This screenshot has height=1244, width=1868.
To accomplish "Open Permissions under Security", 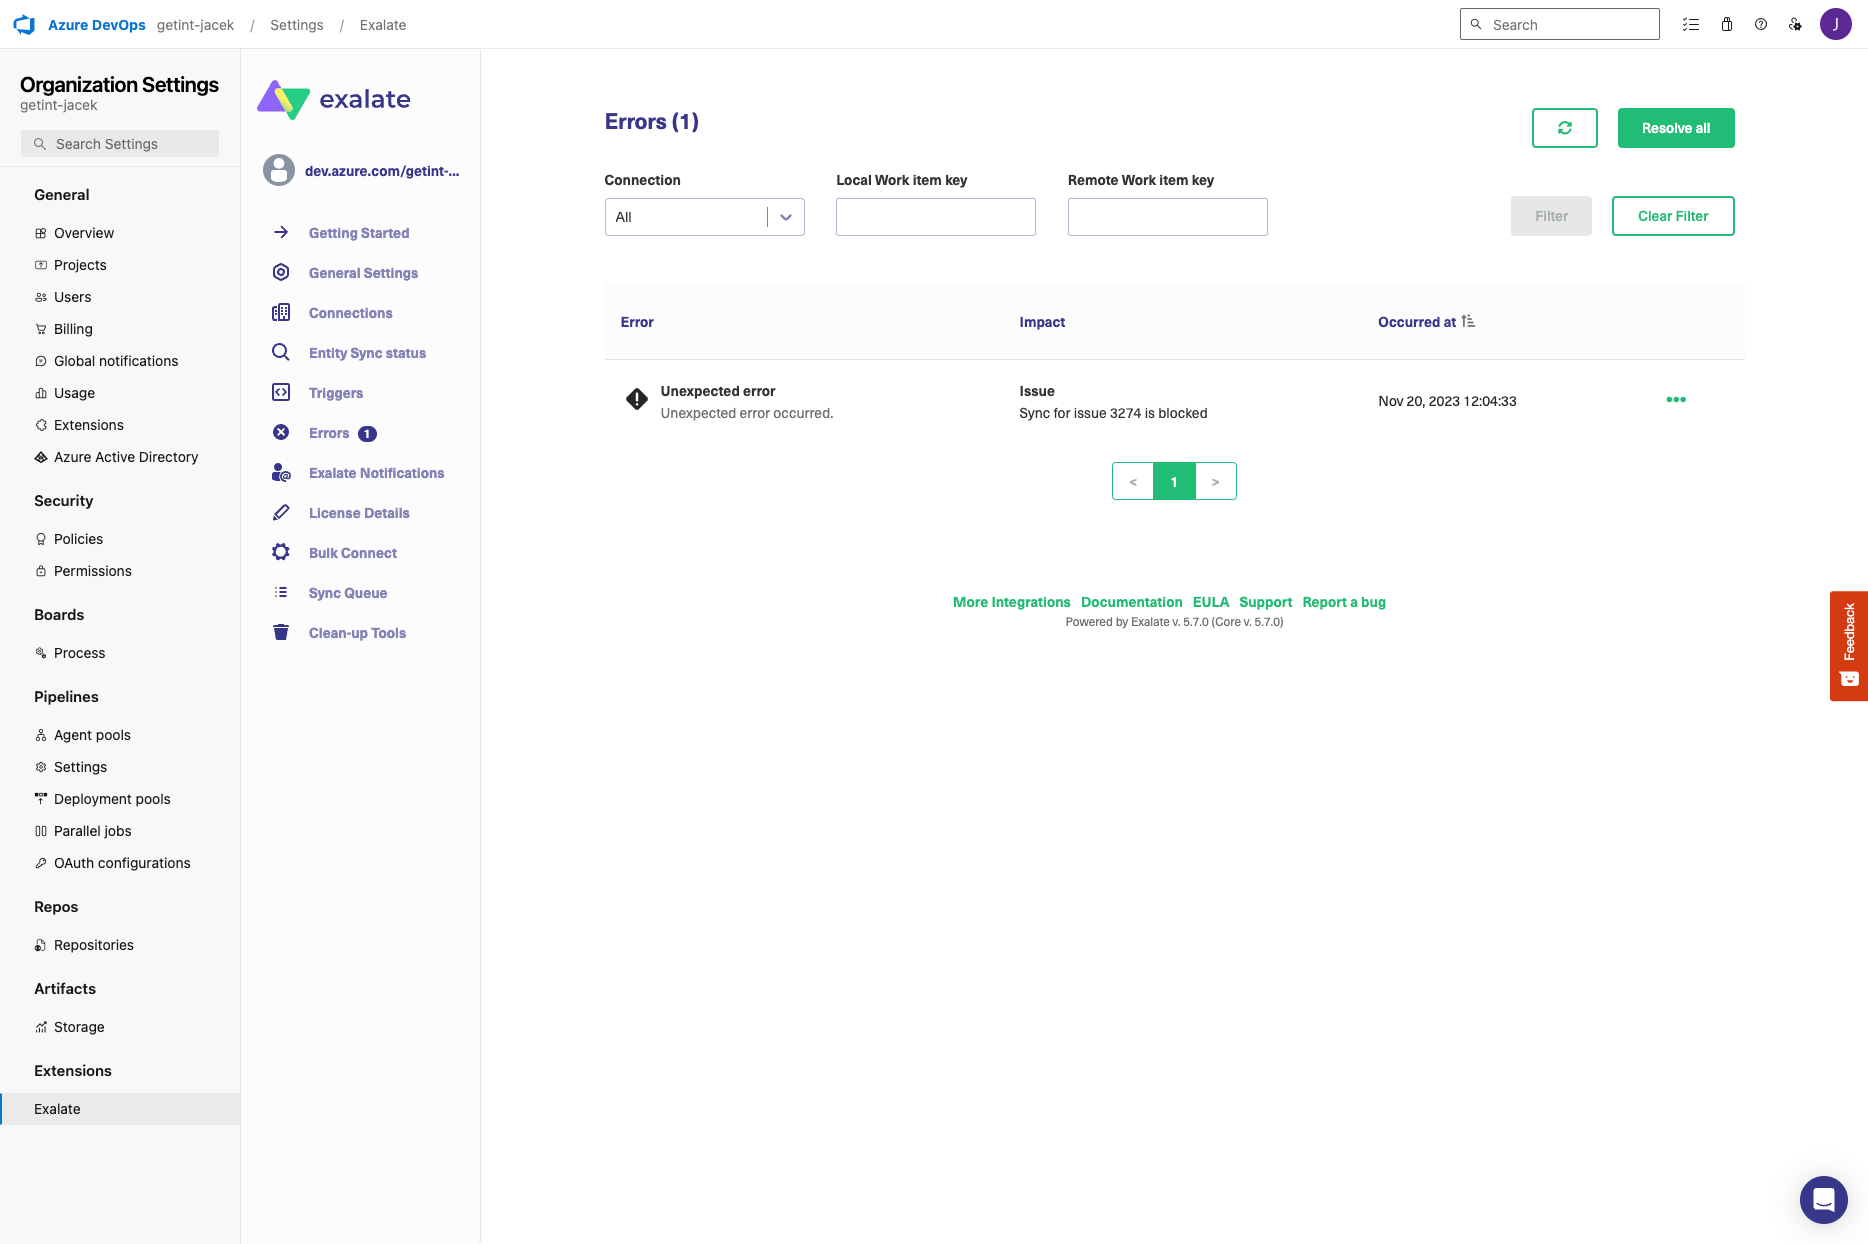I will (x=92, y=571).
